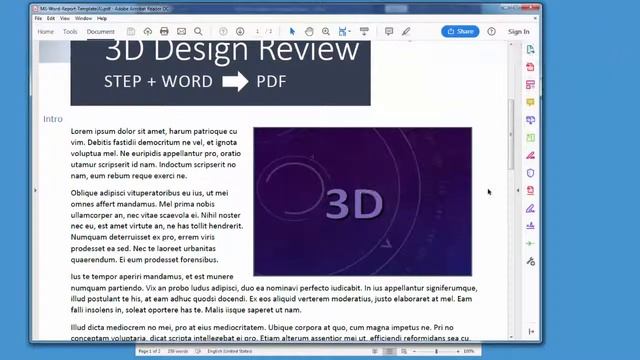Open the Redact tool in right pane

point(530,155)
